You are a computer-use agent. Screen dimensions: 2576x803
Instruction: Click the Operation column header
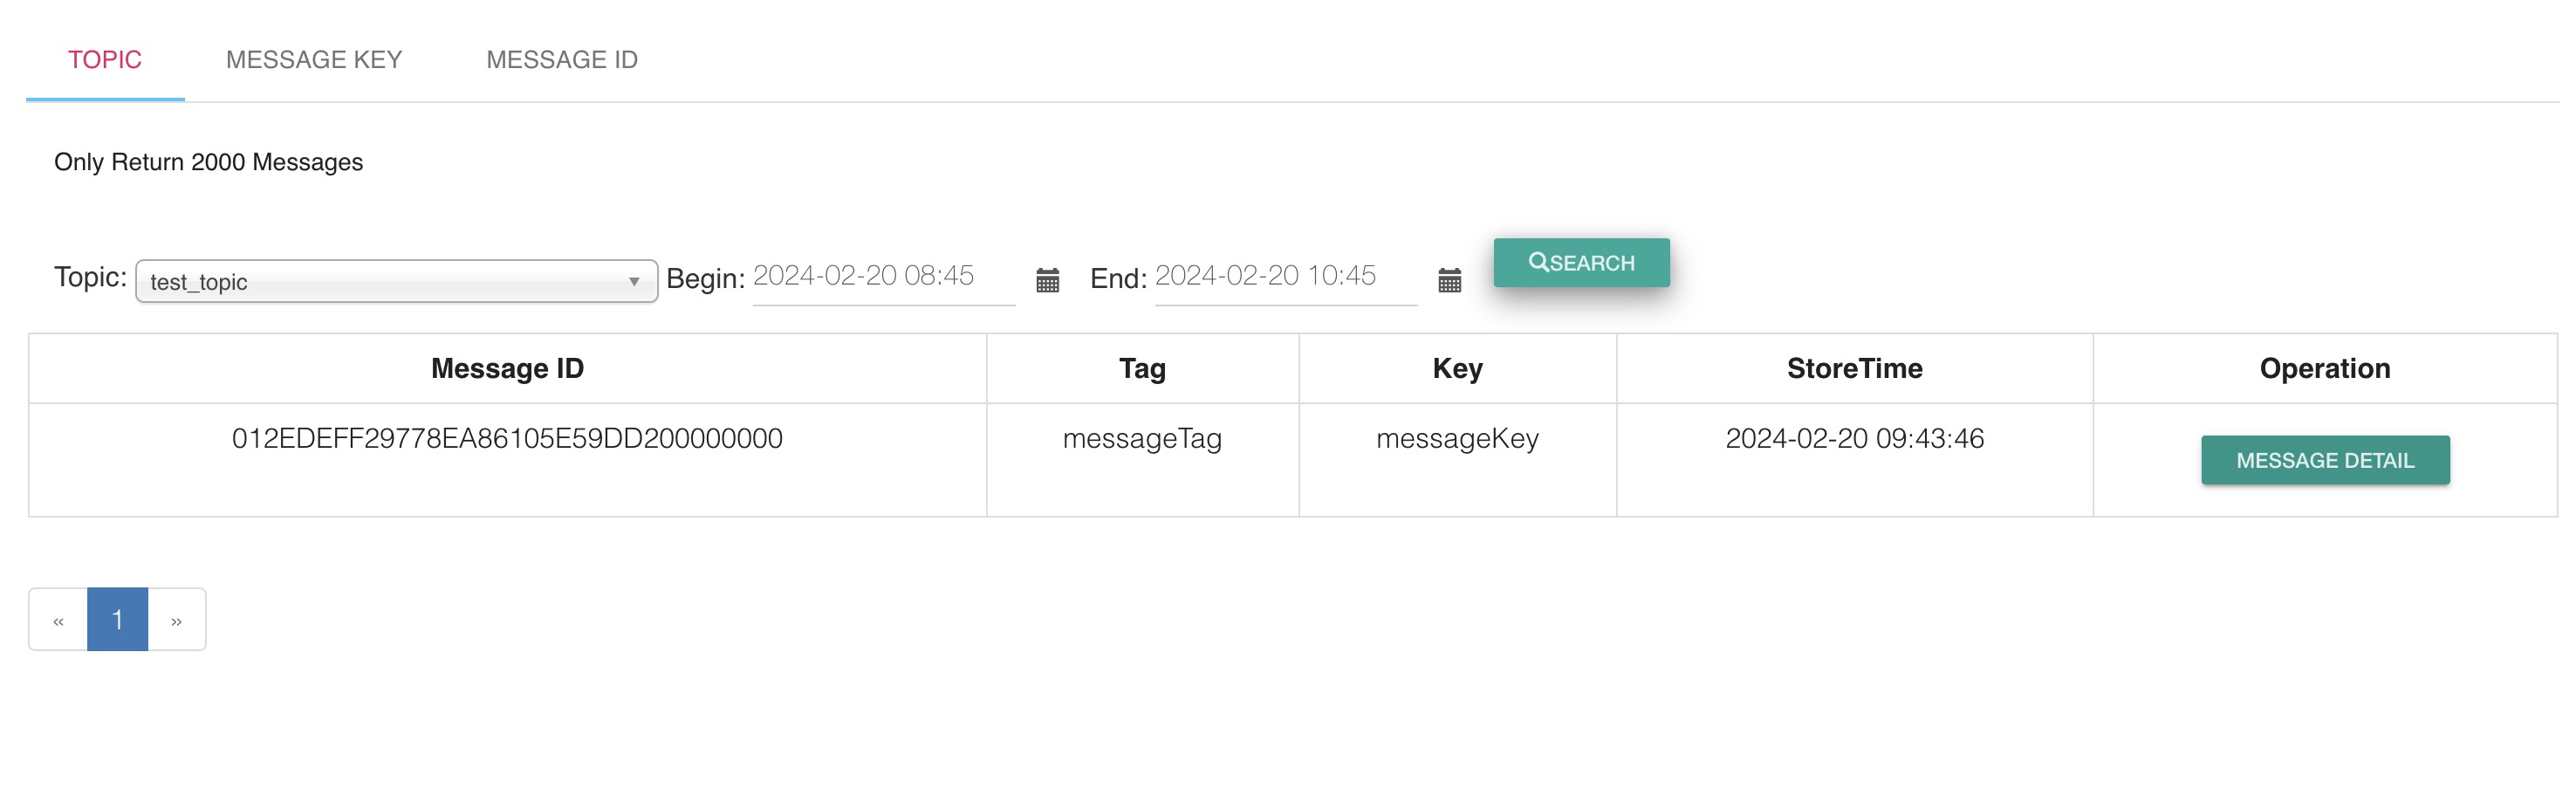[x=2324, y=368]
